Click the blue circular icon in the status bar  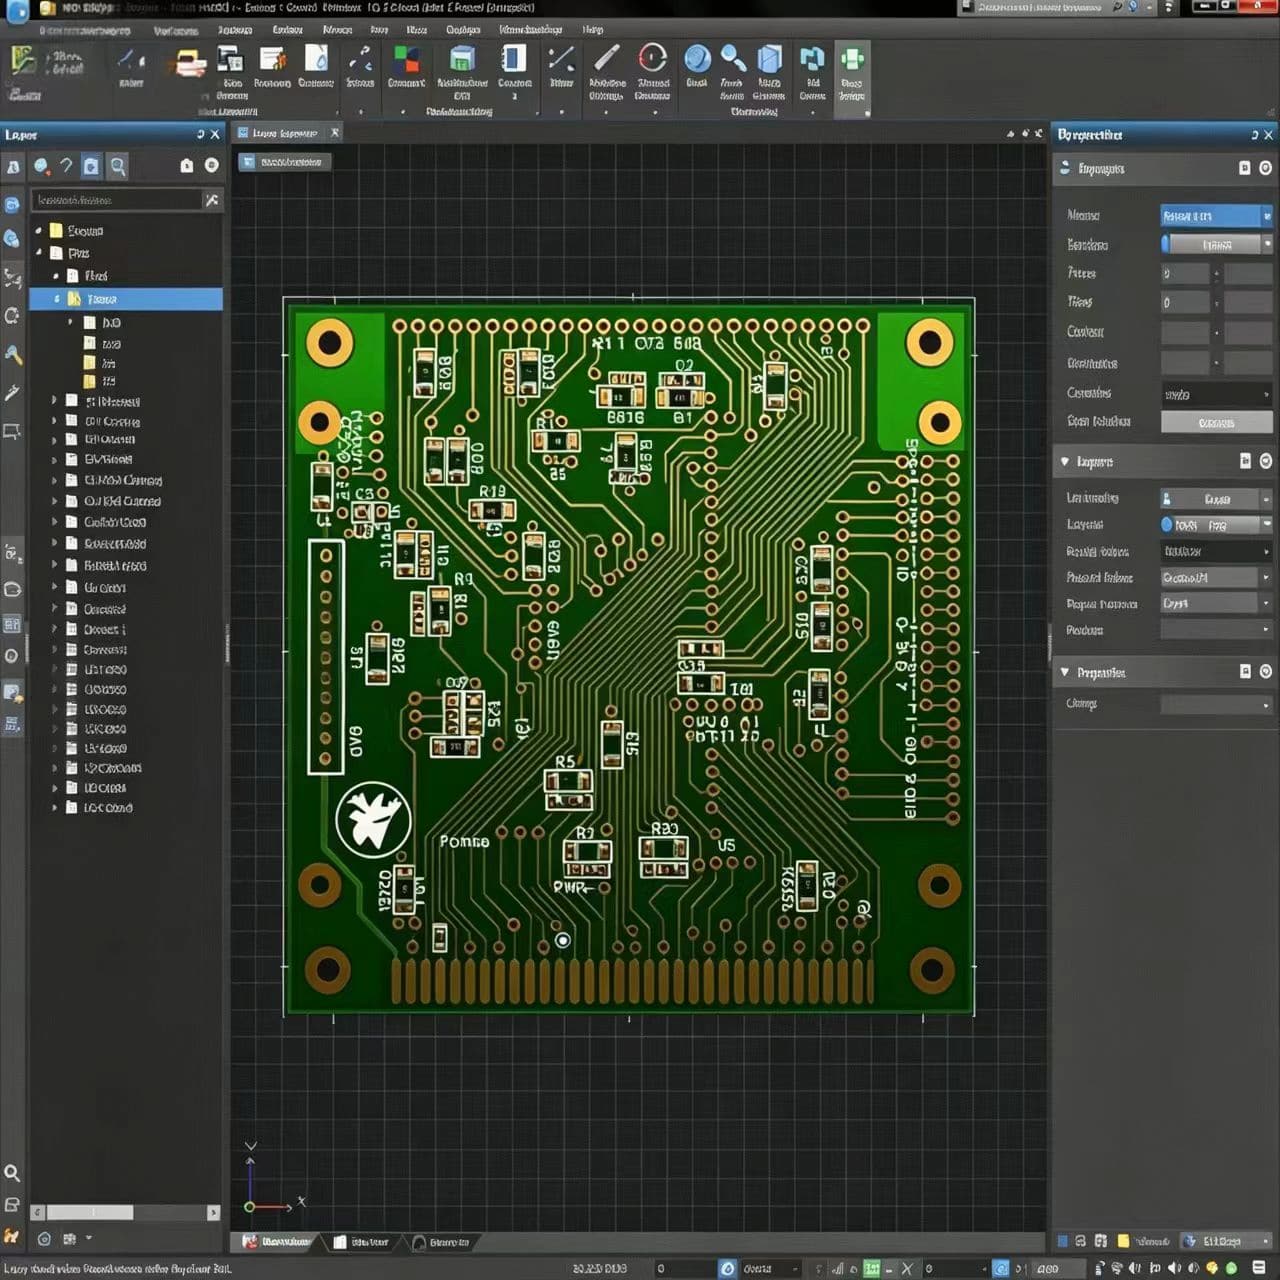pos(727,1268)
